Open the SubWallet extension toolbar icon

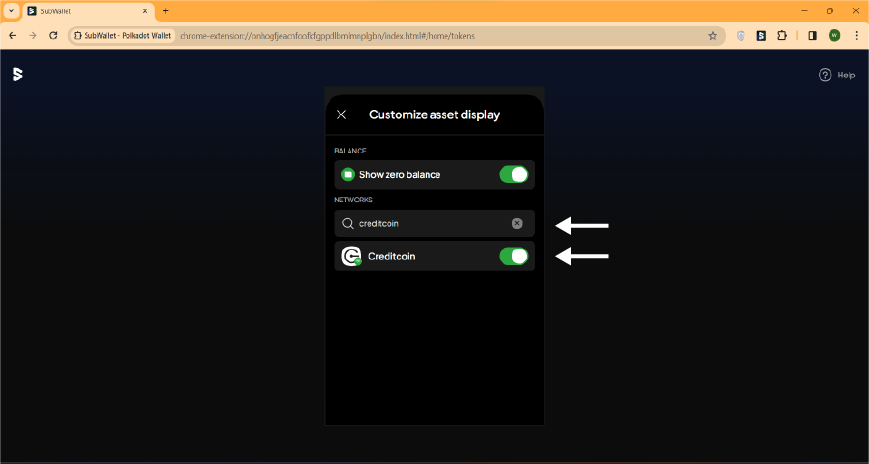point(761,35)
